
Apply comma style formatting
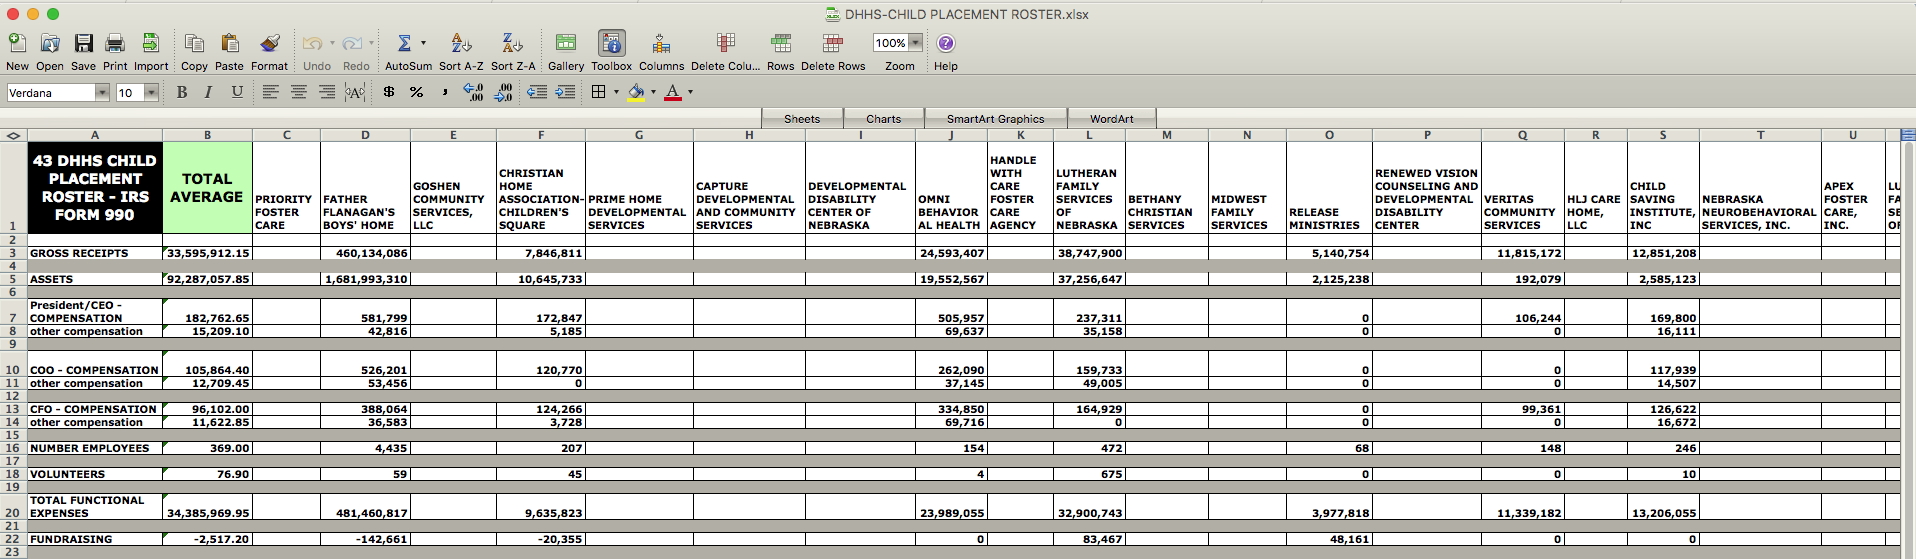point(445,92)
